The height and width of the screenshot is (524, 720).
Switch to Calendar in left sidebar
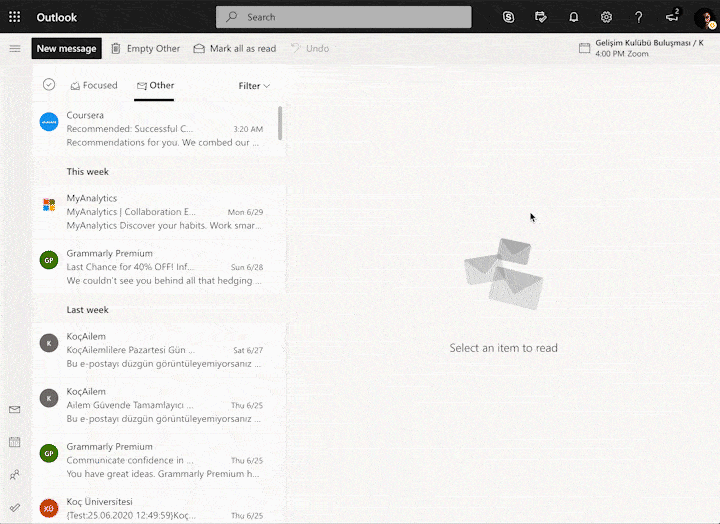(x=14, y=442)
